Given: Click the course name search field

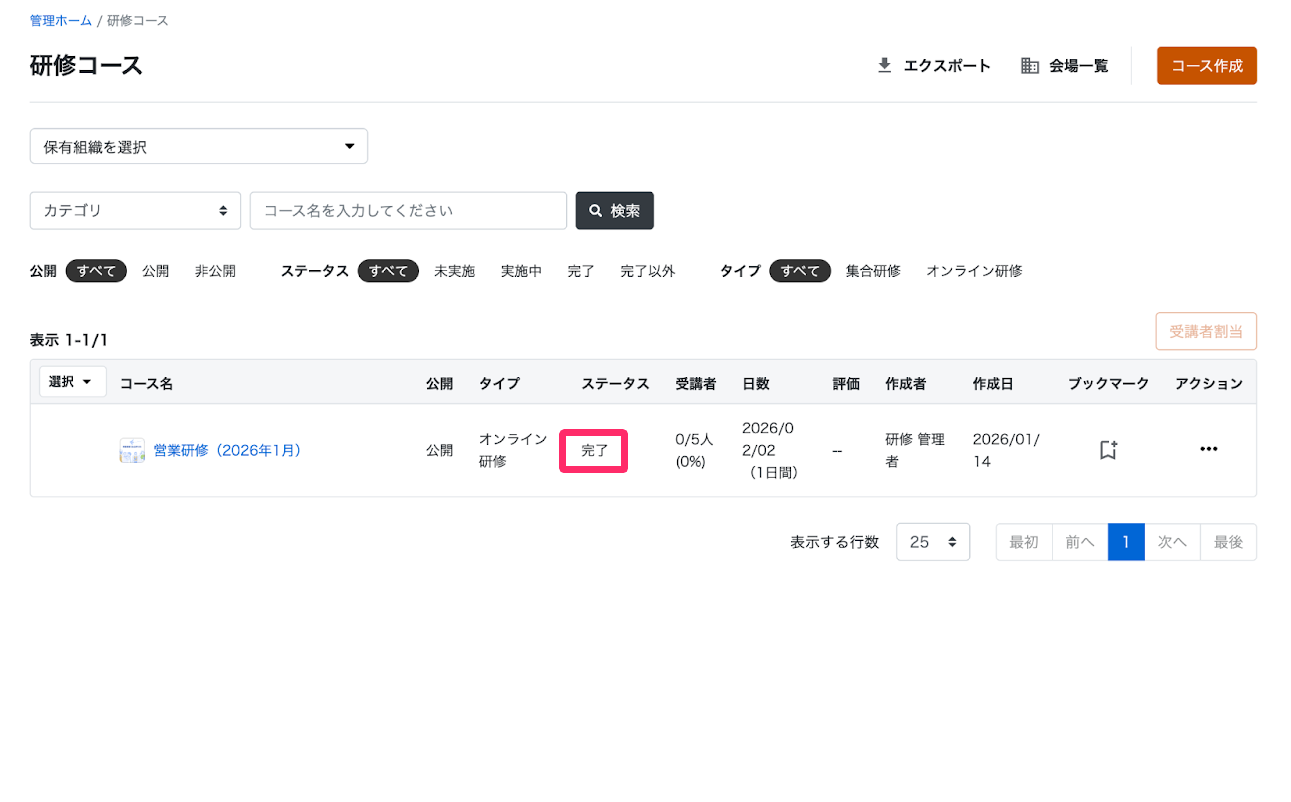Looking at the screenshot, I should click(x=408, y=211).
